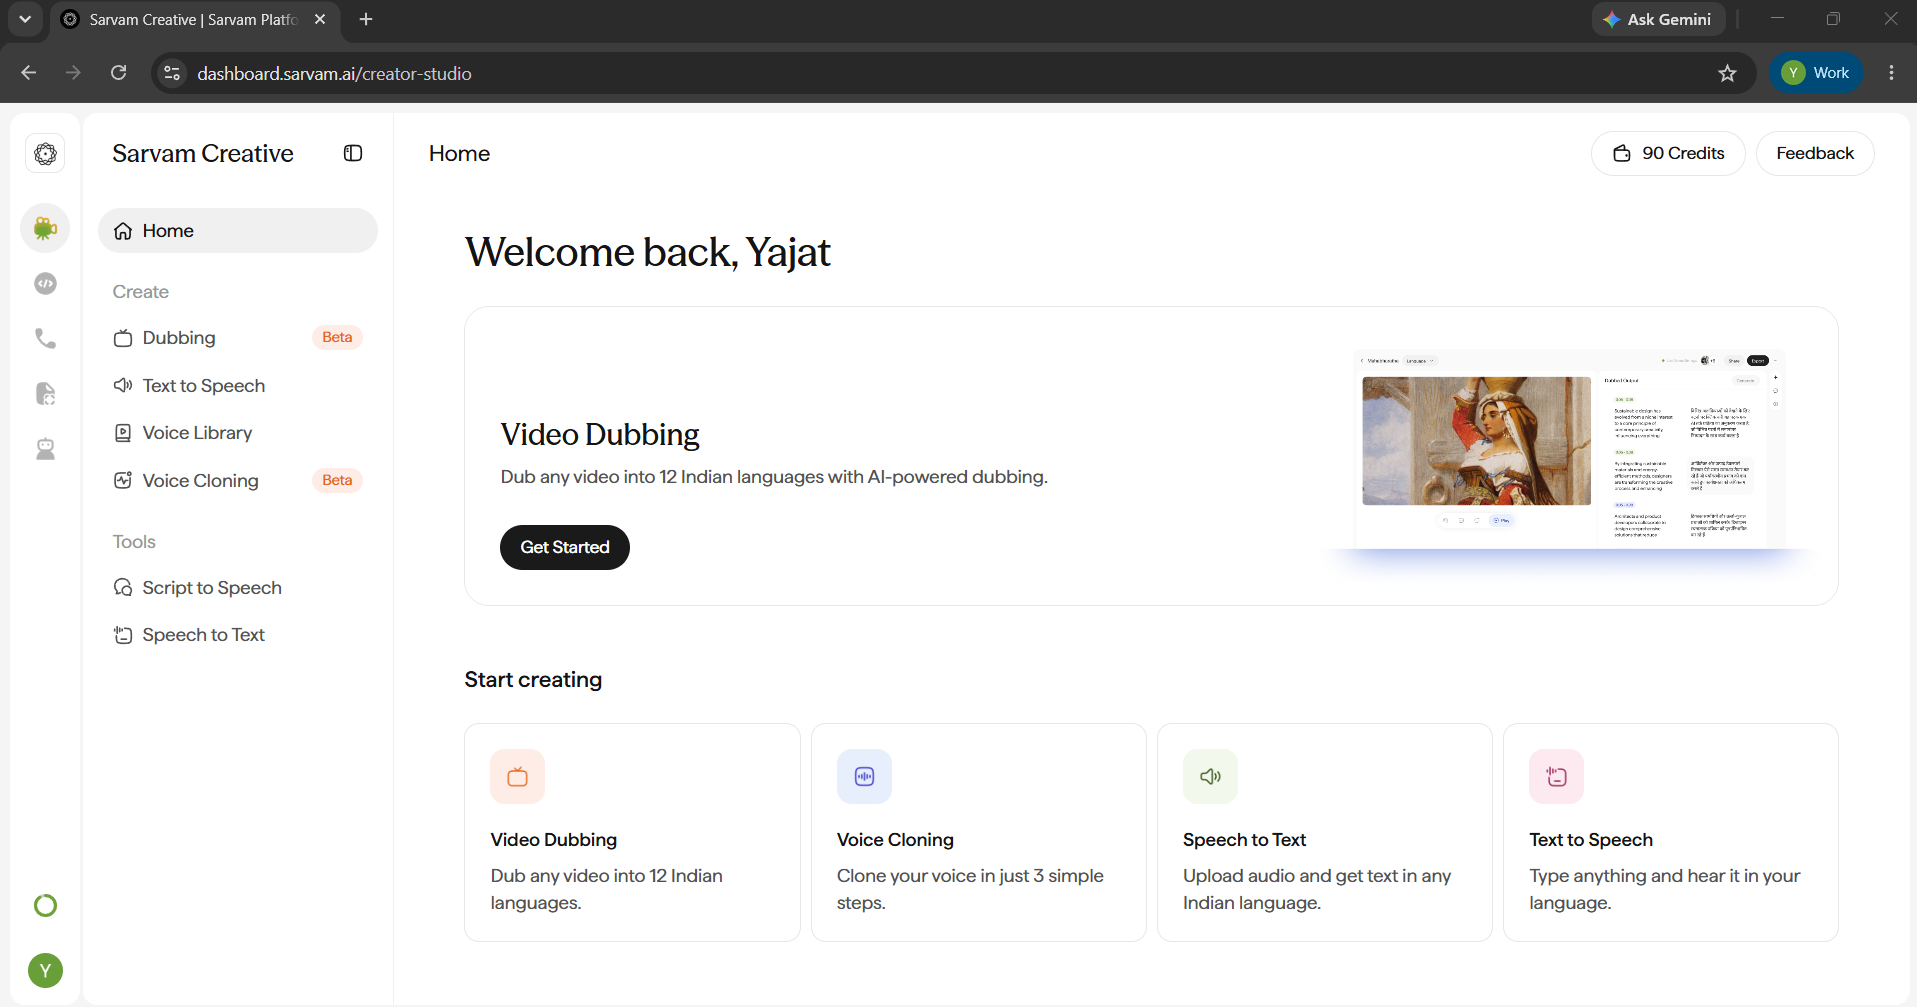This screenshot has width=1917, height=1007.
Task: Click the address bar URL
Action: coord(334,74)
